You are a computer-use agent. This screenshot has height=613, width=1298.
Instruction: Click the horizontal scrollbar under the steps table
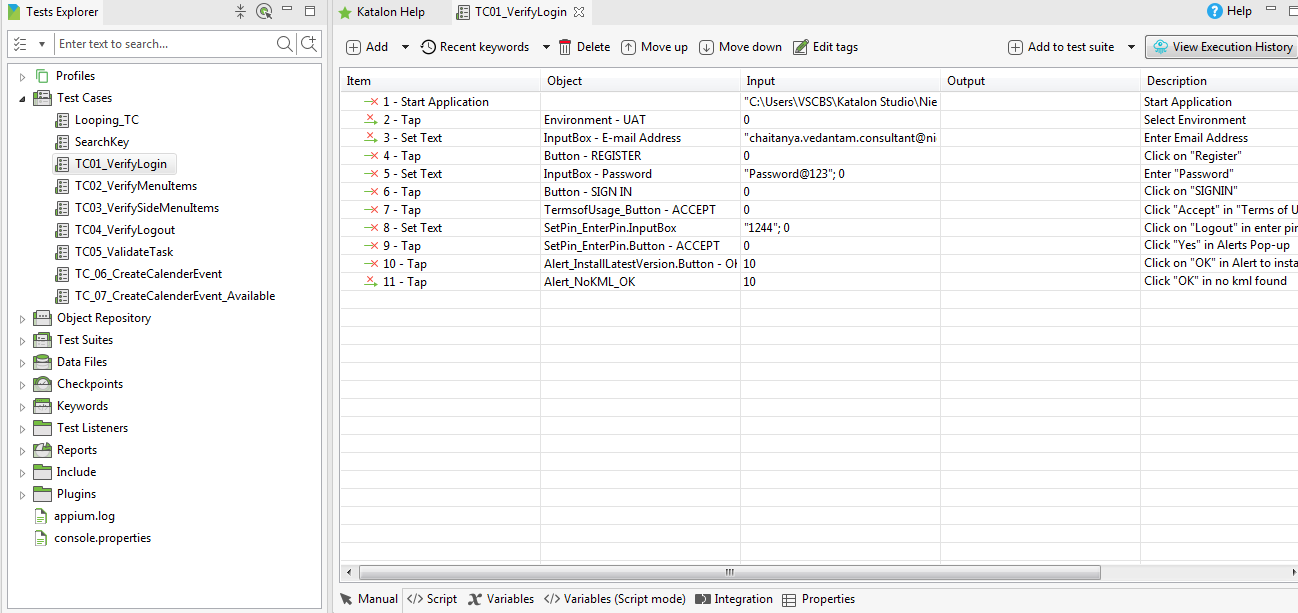pos(729,572)
